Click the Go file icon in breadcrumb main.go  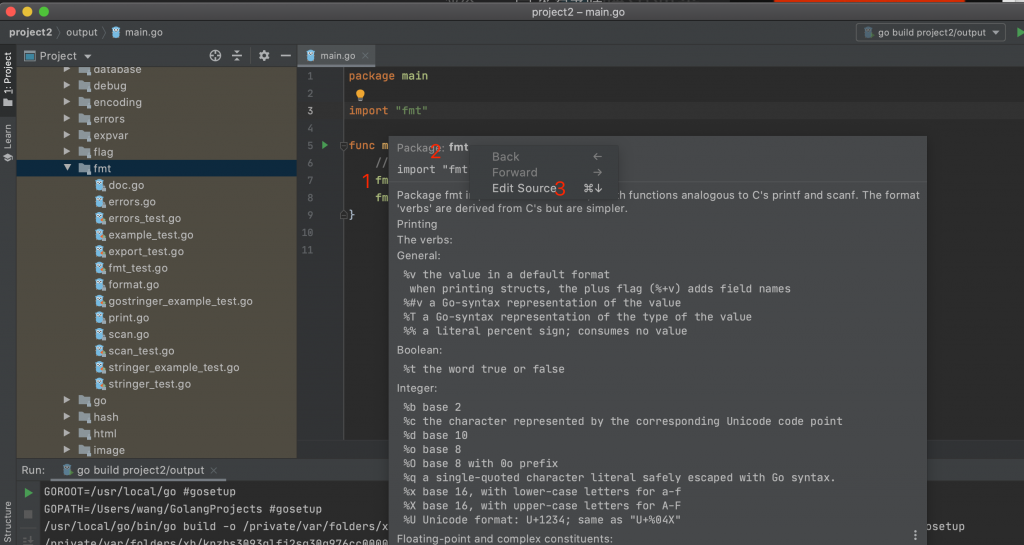click(116, 32)
